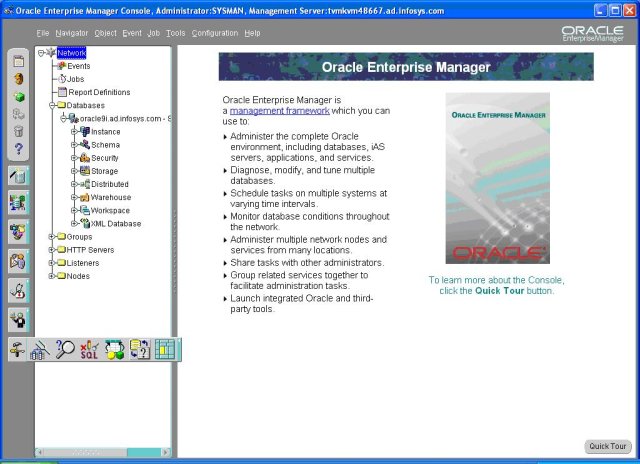Expand the Distributed node
The width and height of the screenshot is (640, 464).
click(x=74, y=184)
